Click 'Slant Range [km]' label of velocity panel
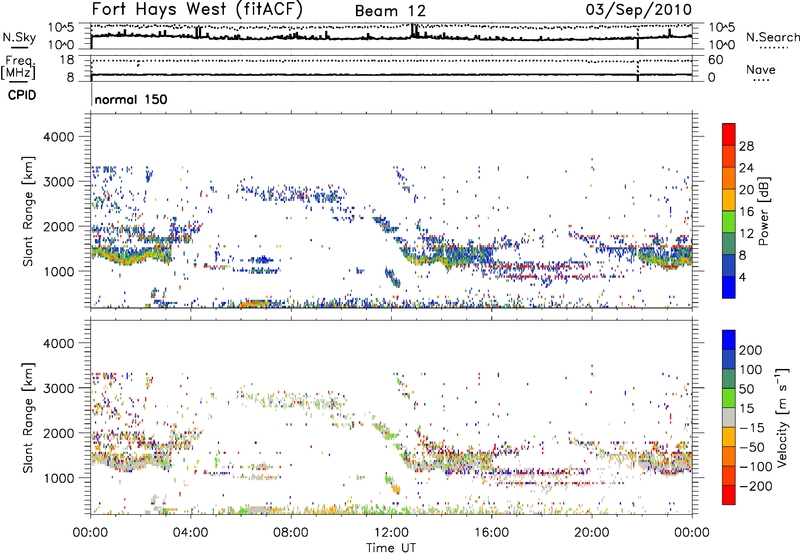This screenshot has width=800, height=554. pyautogui.click(x=28, y=418)
